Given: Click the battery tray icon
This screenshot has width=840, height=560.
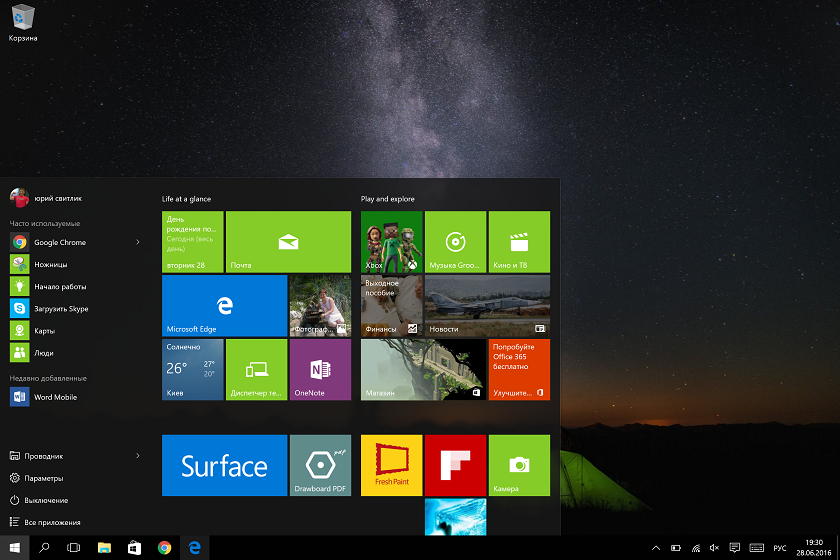Looking at the screenshot, I should click(676, 548).
